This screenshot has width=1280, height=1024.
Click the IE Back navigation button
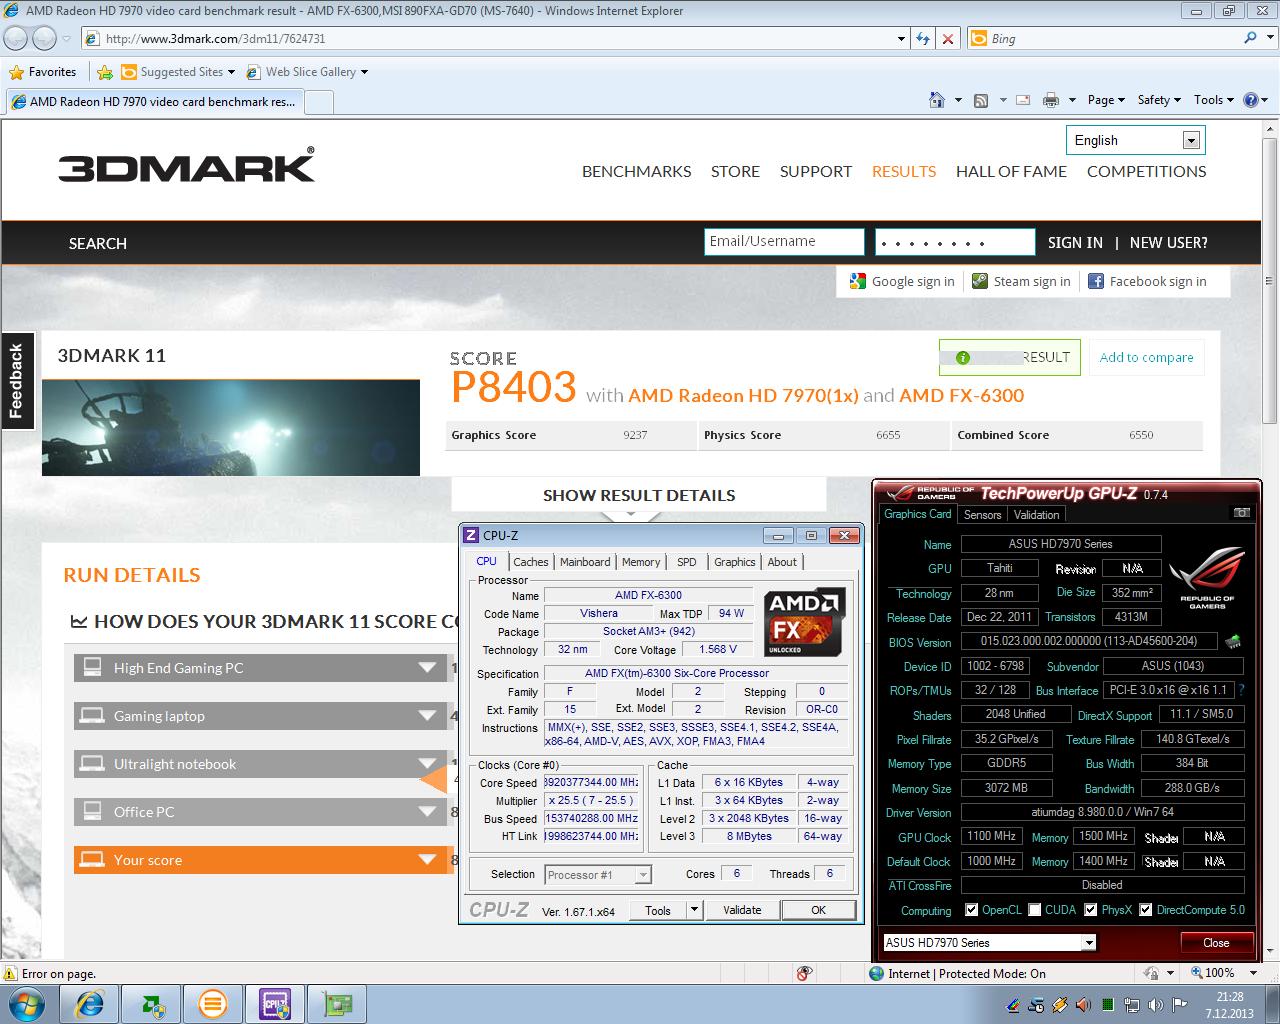16,38
